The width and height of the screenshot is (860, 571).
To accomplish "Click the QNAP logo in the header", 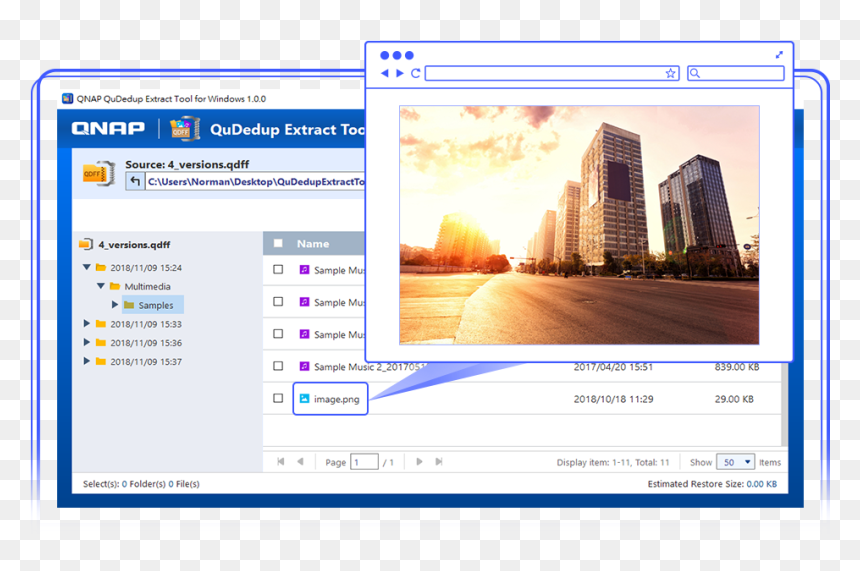I will [108, 128].
